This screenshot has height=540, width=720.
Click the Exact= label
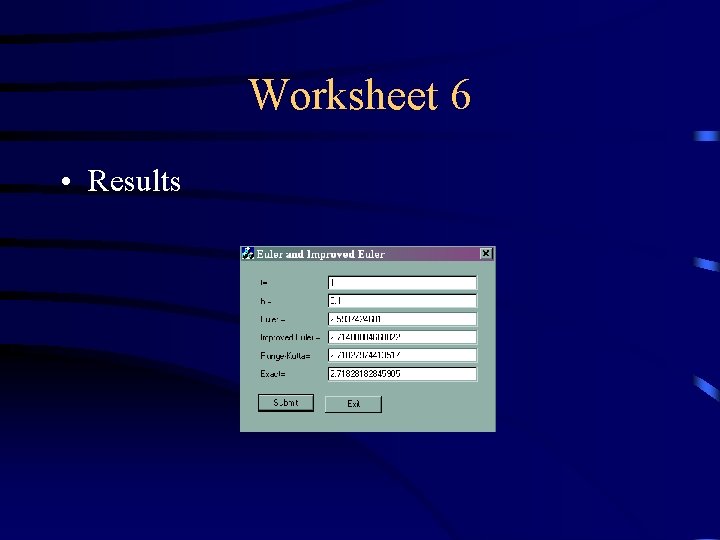pyautogui.click(x=273, y=374)
